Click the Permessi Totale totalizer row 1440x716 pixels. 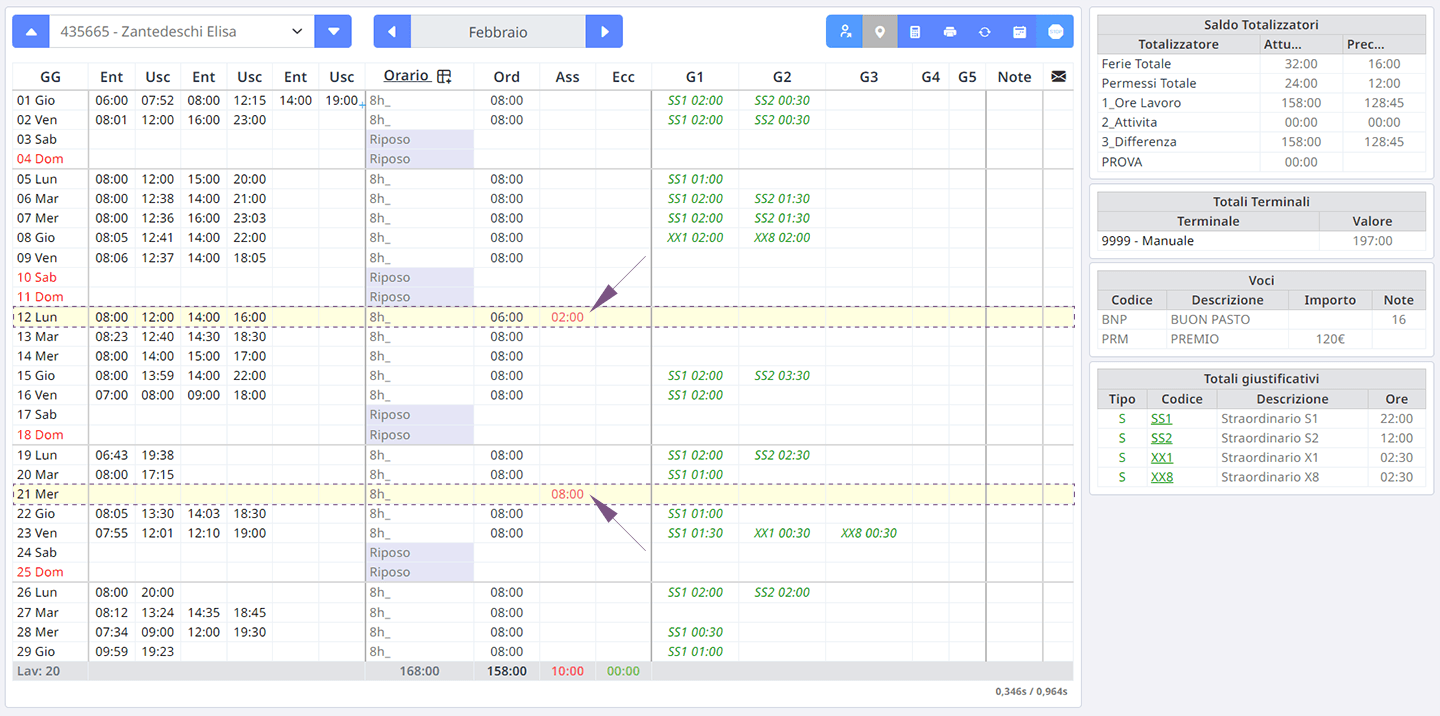[1261, 83]
